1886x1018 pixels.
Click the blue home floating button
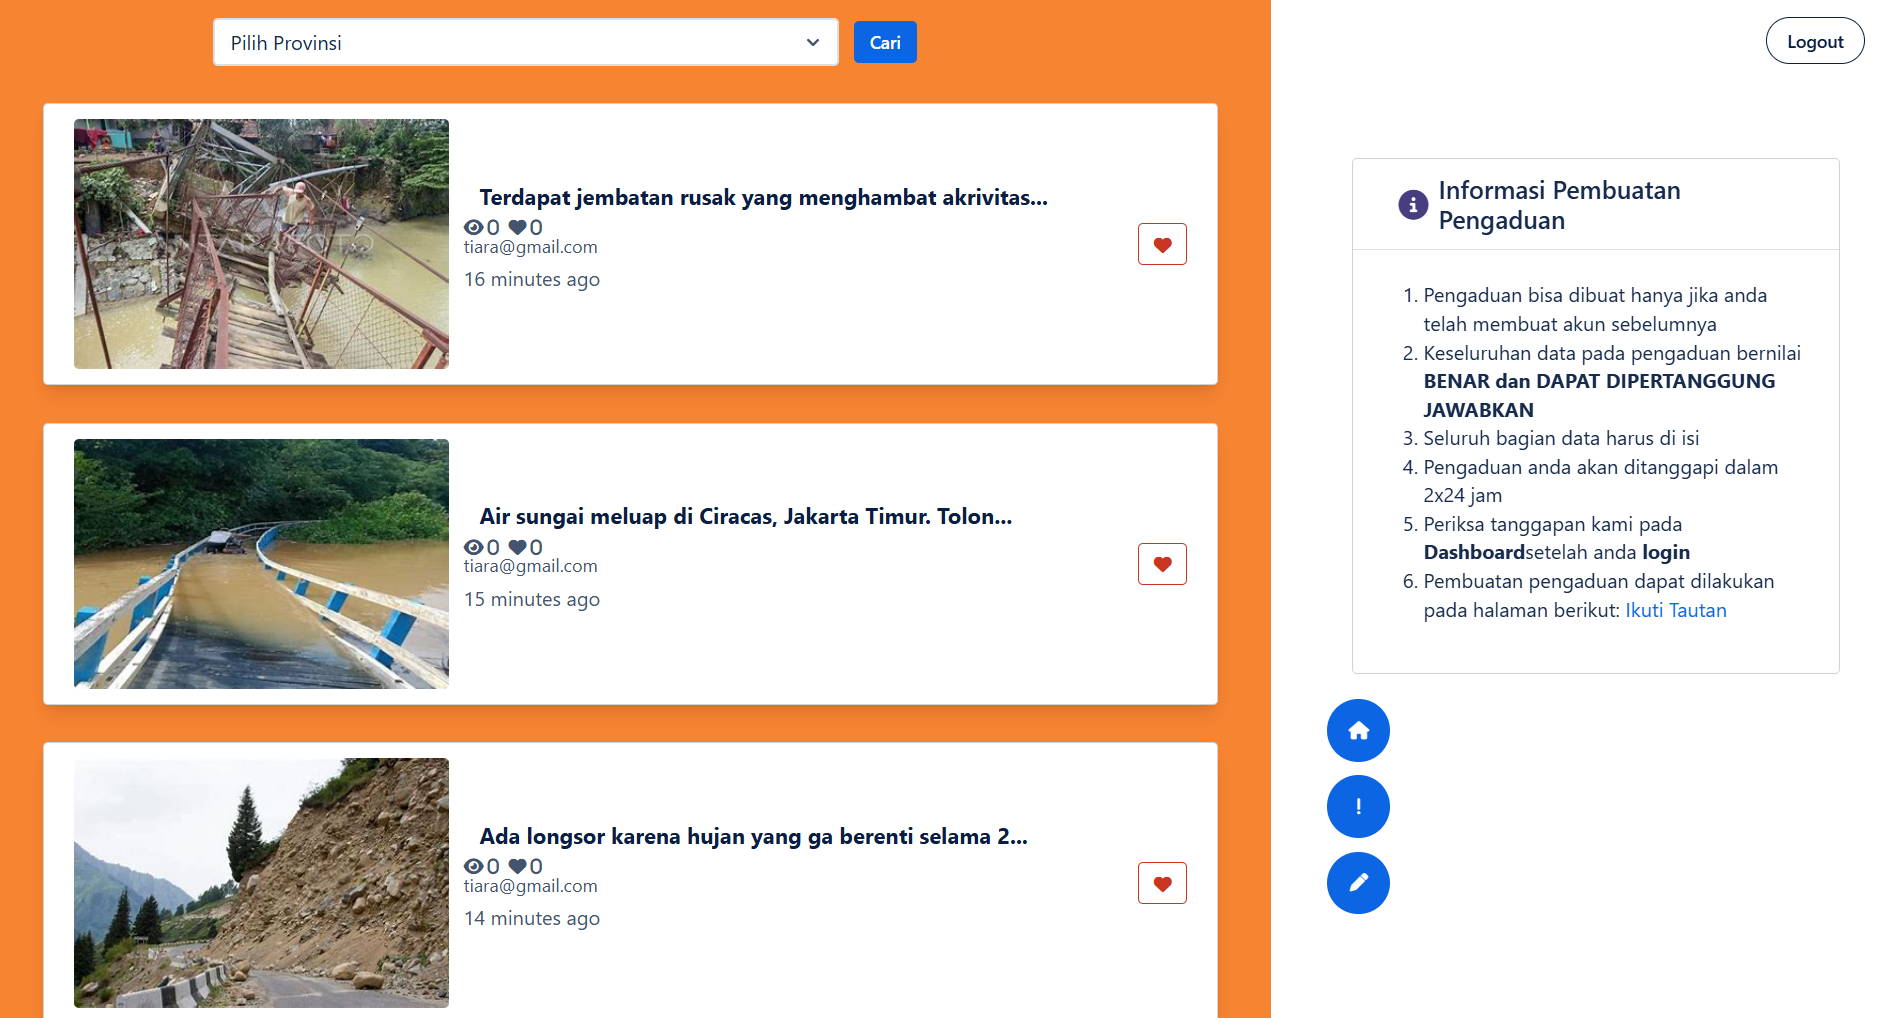point(1358,731)
